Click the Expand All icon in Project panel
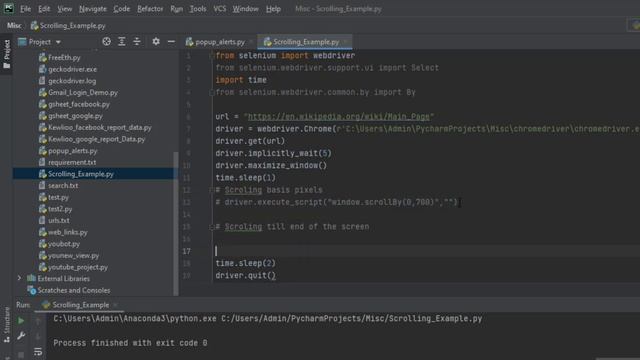 pos(122,42)
